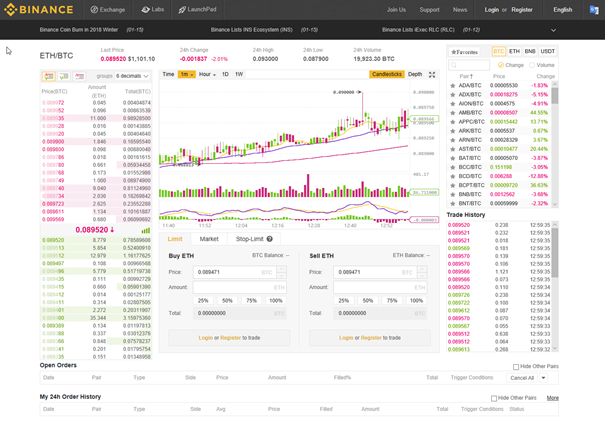Open the LaunchPad menu item
The image size is (605, 423).
pos(197,10)
